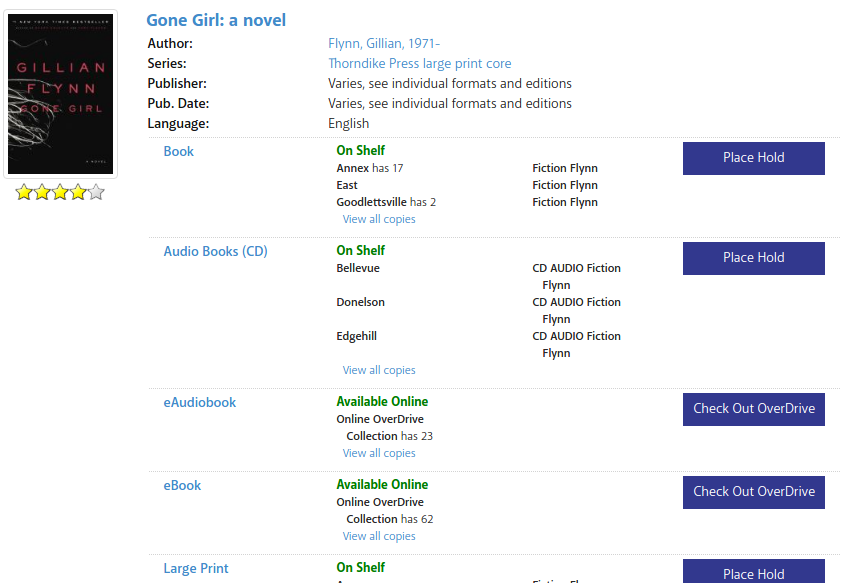Open the Gone Girl: a novel title link
847x583 pixels.
point(216,20)
